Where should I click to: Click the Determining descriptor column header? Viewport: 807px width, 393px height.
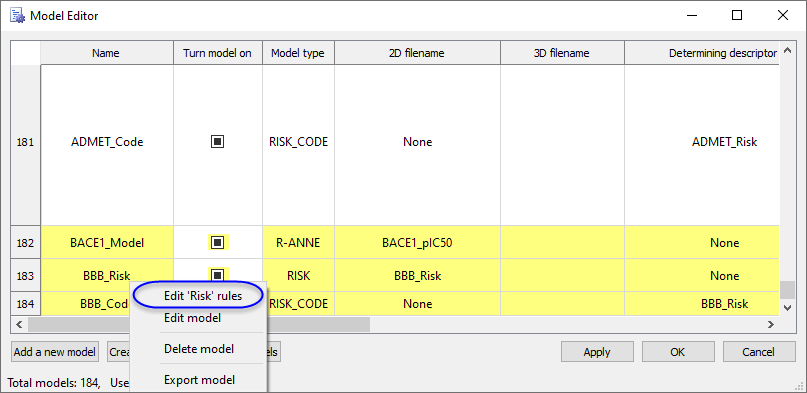click(701, 53)
